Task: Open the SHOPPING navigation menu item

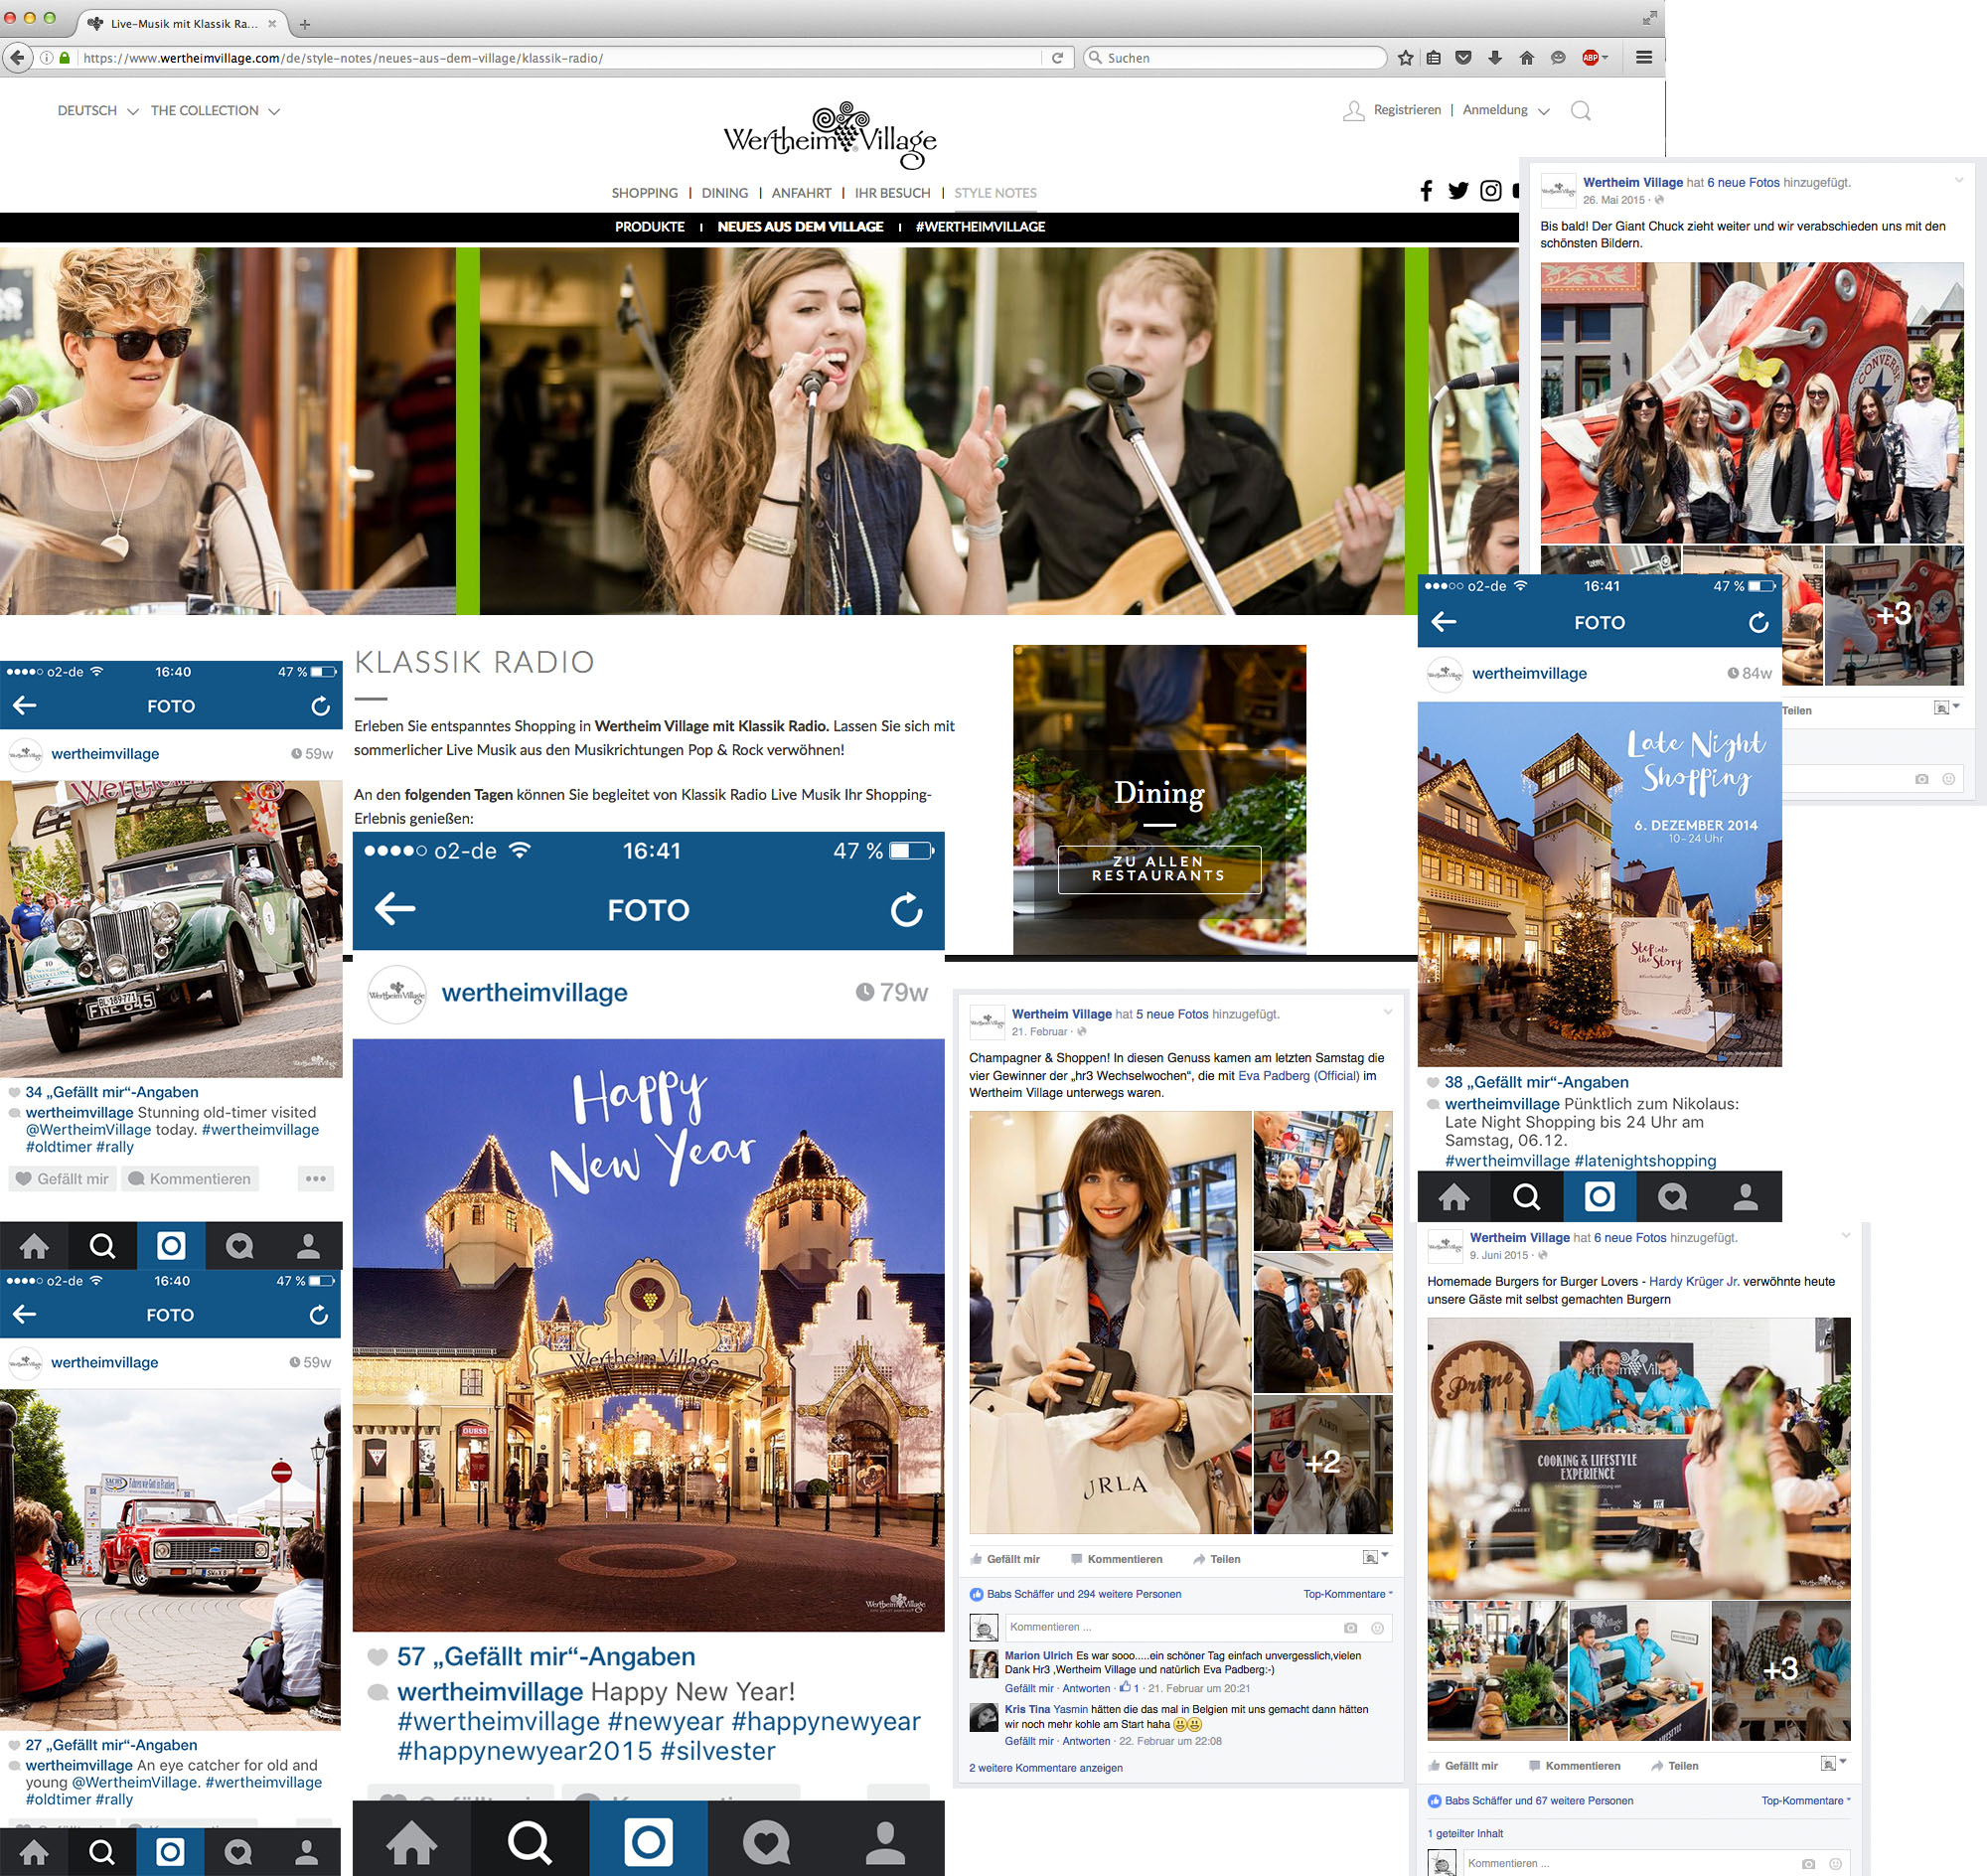Action: [644, 193]
